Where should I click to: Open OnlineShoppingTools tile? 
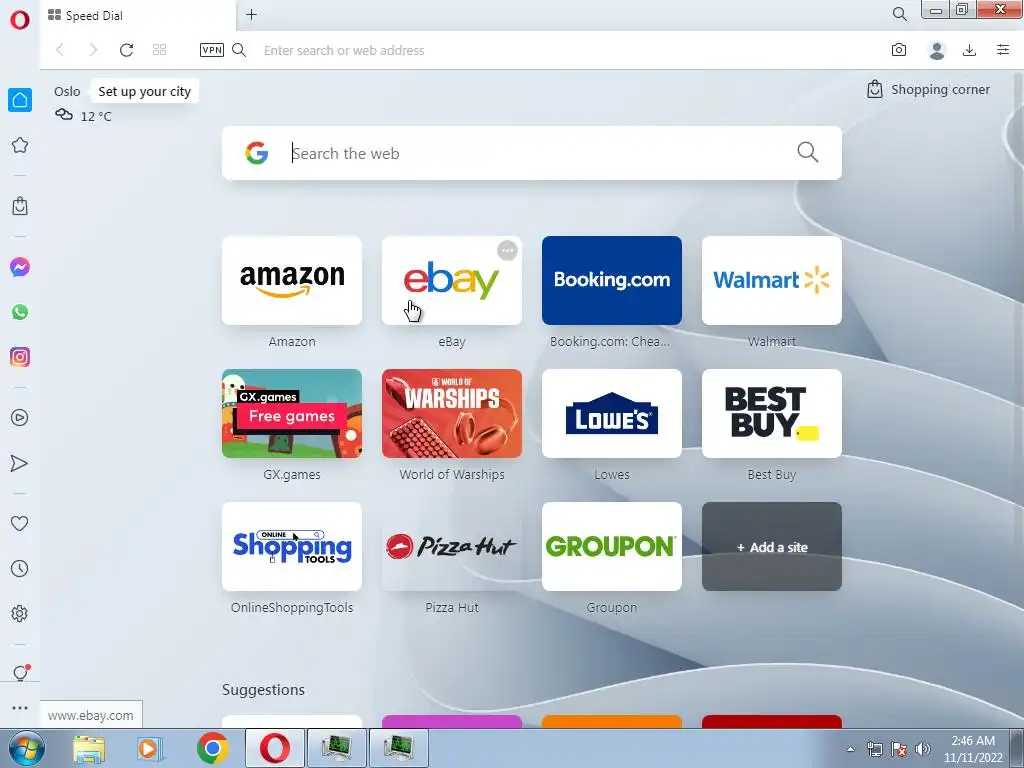pyautogui.click(x=292, y=547)
